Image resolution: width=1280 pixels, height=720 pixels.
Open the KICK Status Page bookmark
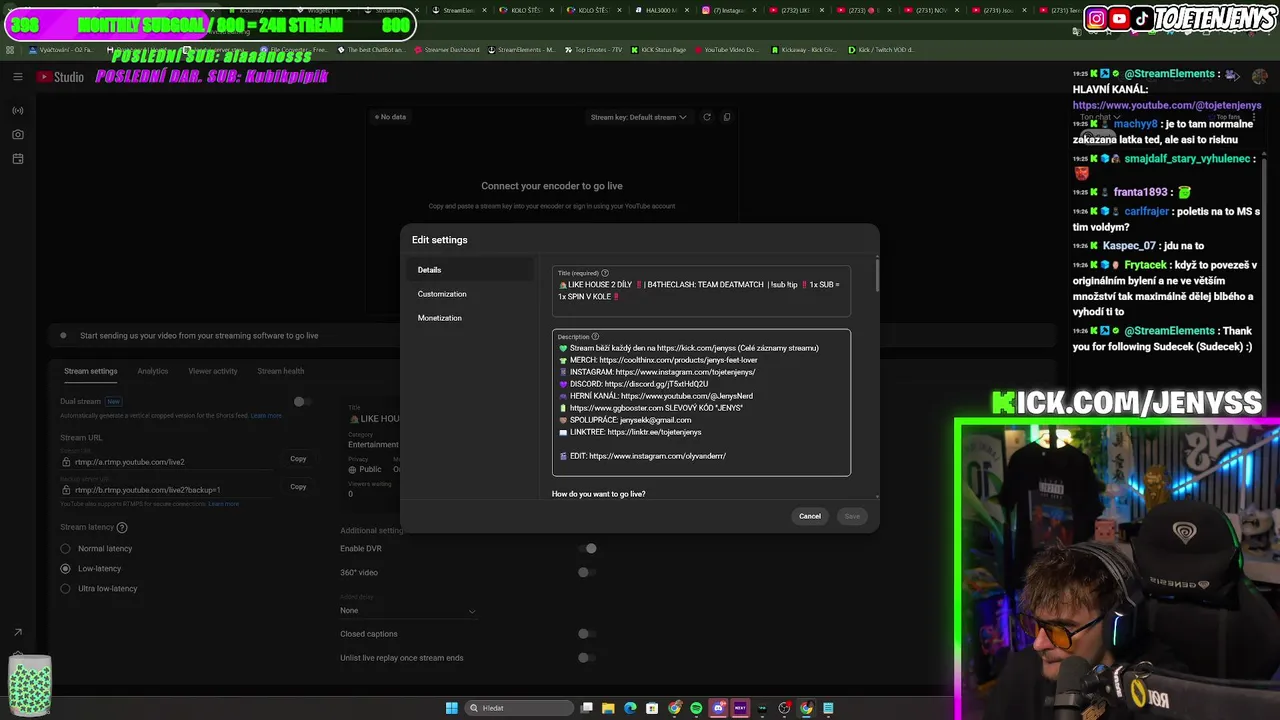click(x=658, y=49)
